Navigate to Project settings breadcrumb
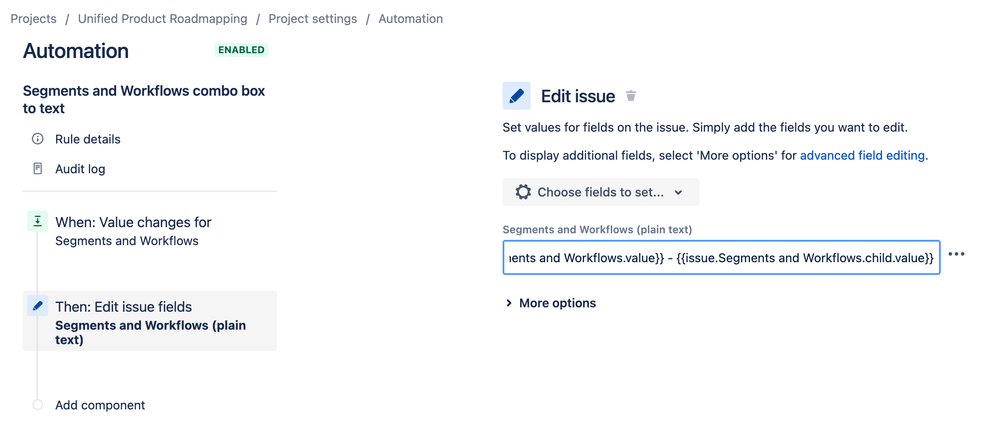 pyautogui.click(x=313, y=18)
